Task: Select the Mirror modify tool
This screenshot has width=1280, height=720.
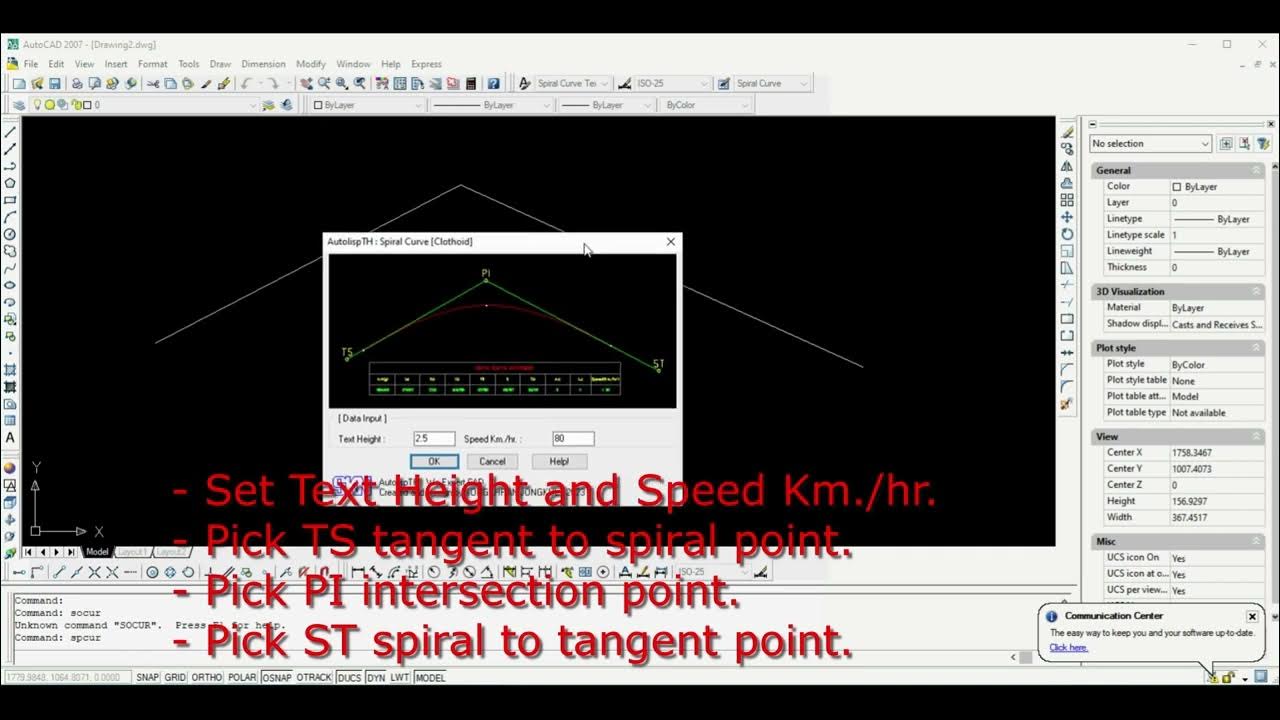Action: pyautogui.click(x=1067, y=166)
